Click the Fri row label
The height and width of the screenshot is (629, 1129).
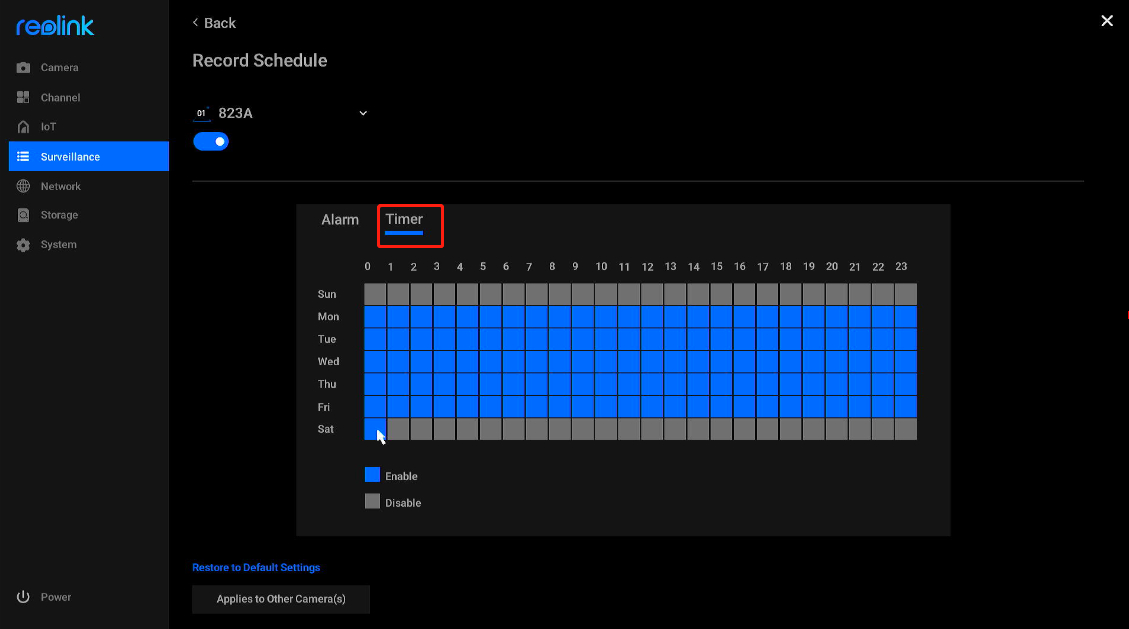click(x=324, y=407)
